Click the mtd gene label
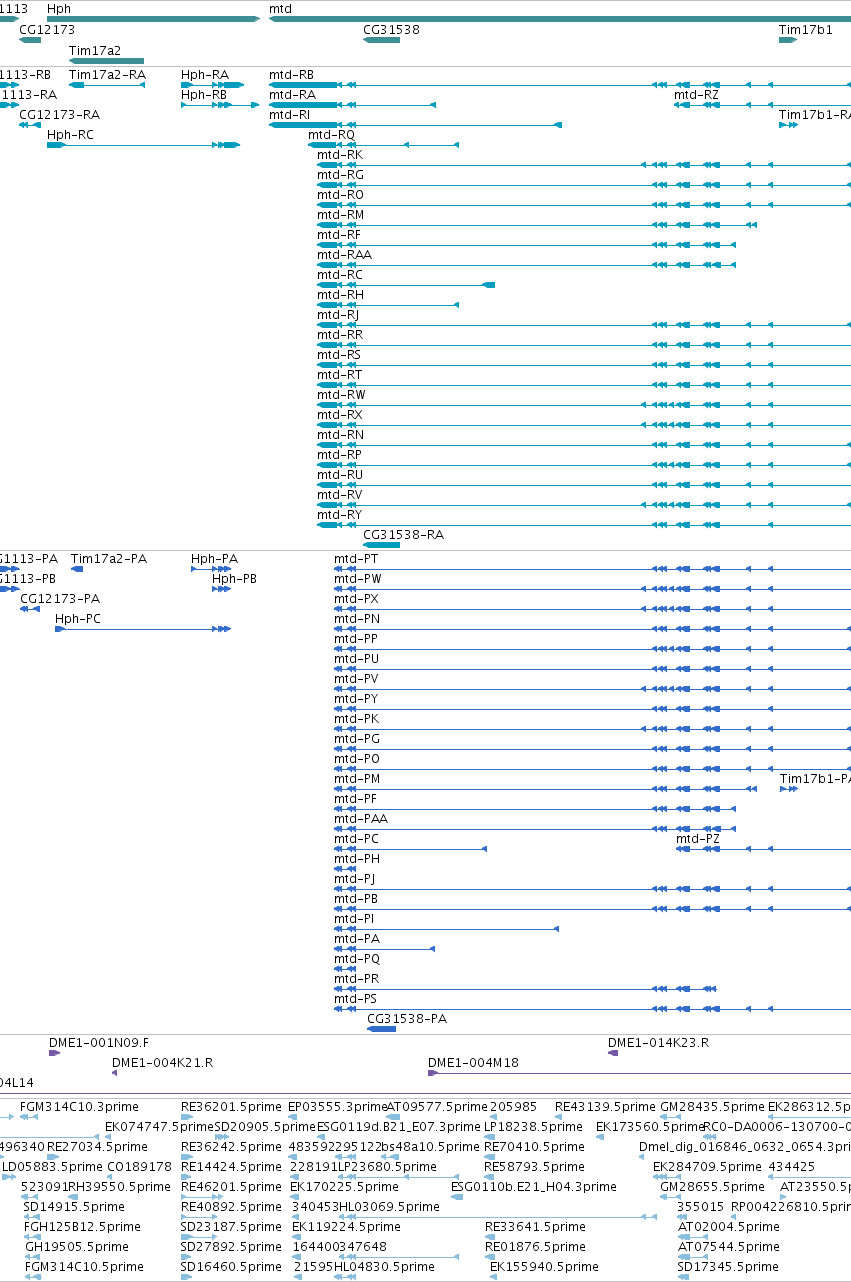This screenshot has width=851, height=1282. 281,8
